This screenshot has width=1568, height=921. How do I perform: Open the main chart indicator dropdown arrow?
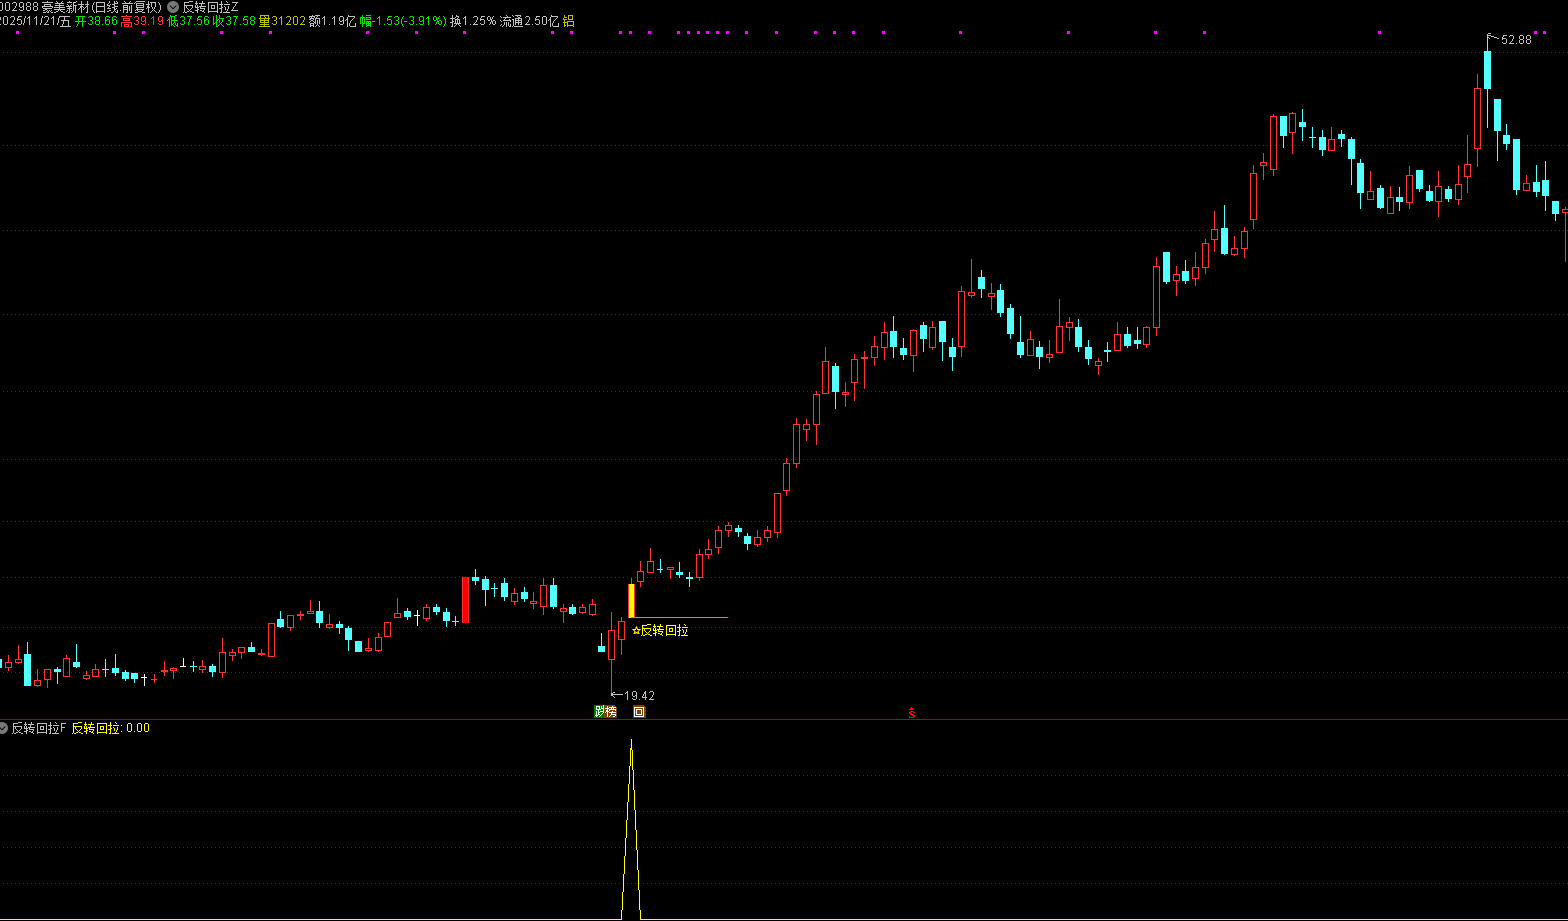173,7
